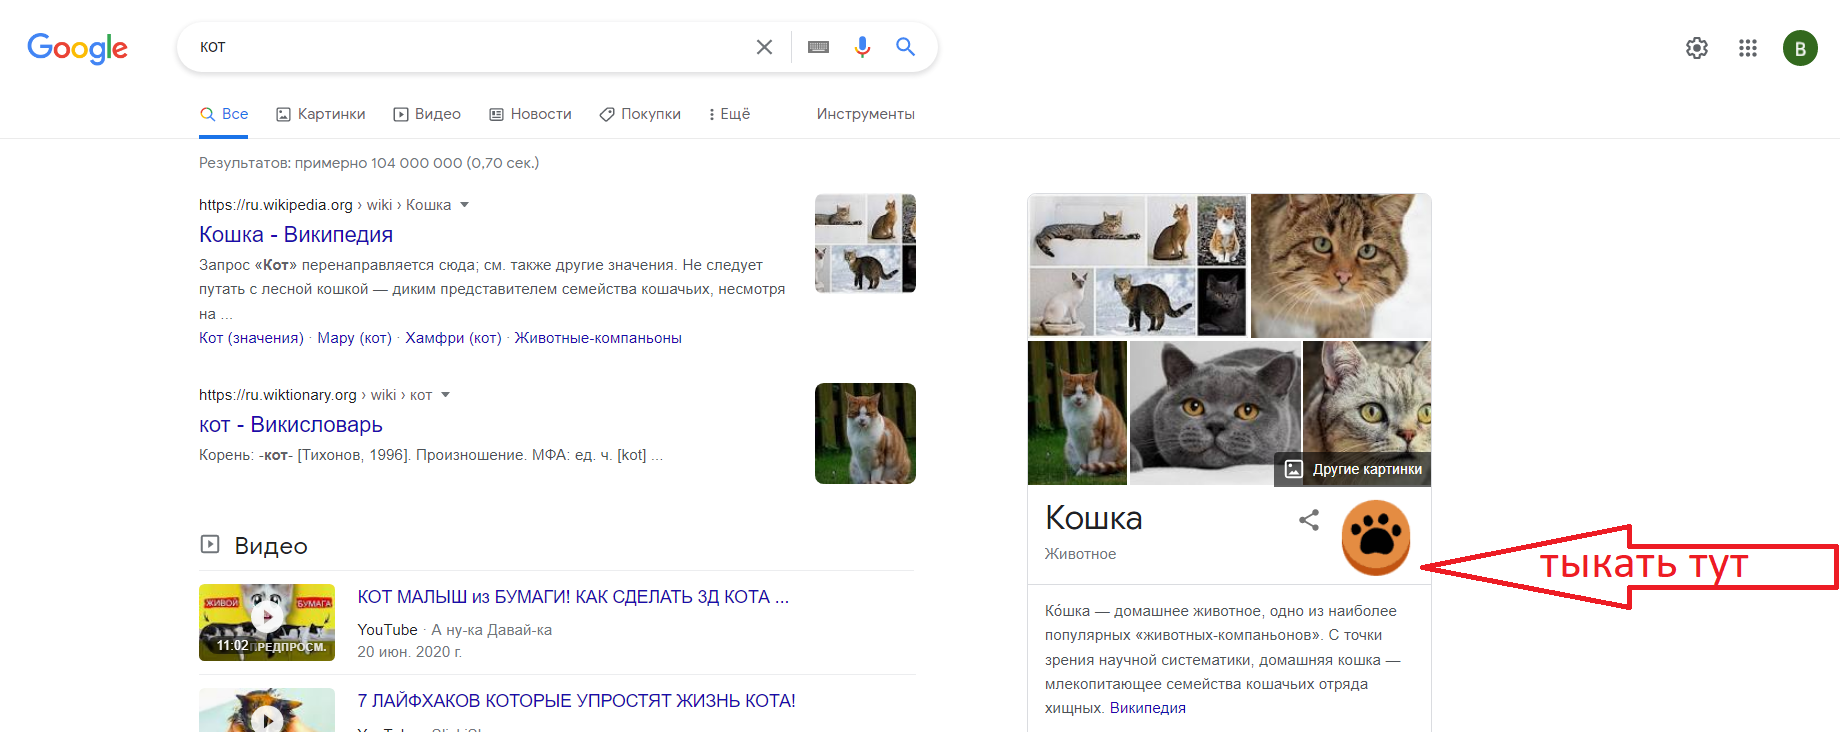The image size is (1840, 732).
Task: Switch to the Новости tab
Action: click(x=530, y=114)
